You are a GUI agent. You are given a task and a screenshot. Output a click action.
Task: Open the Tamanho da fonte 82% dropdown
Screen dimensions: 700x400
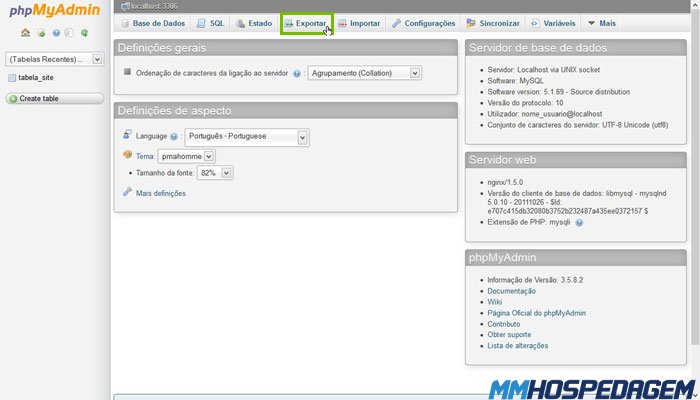click(x=215, y=173)
